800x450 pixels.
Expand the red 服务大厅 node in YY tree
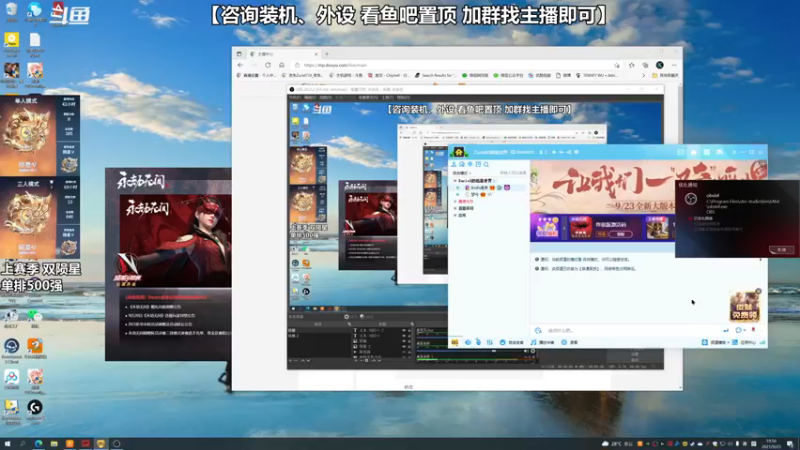pos(455,202)
